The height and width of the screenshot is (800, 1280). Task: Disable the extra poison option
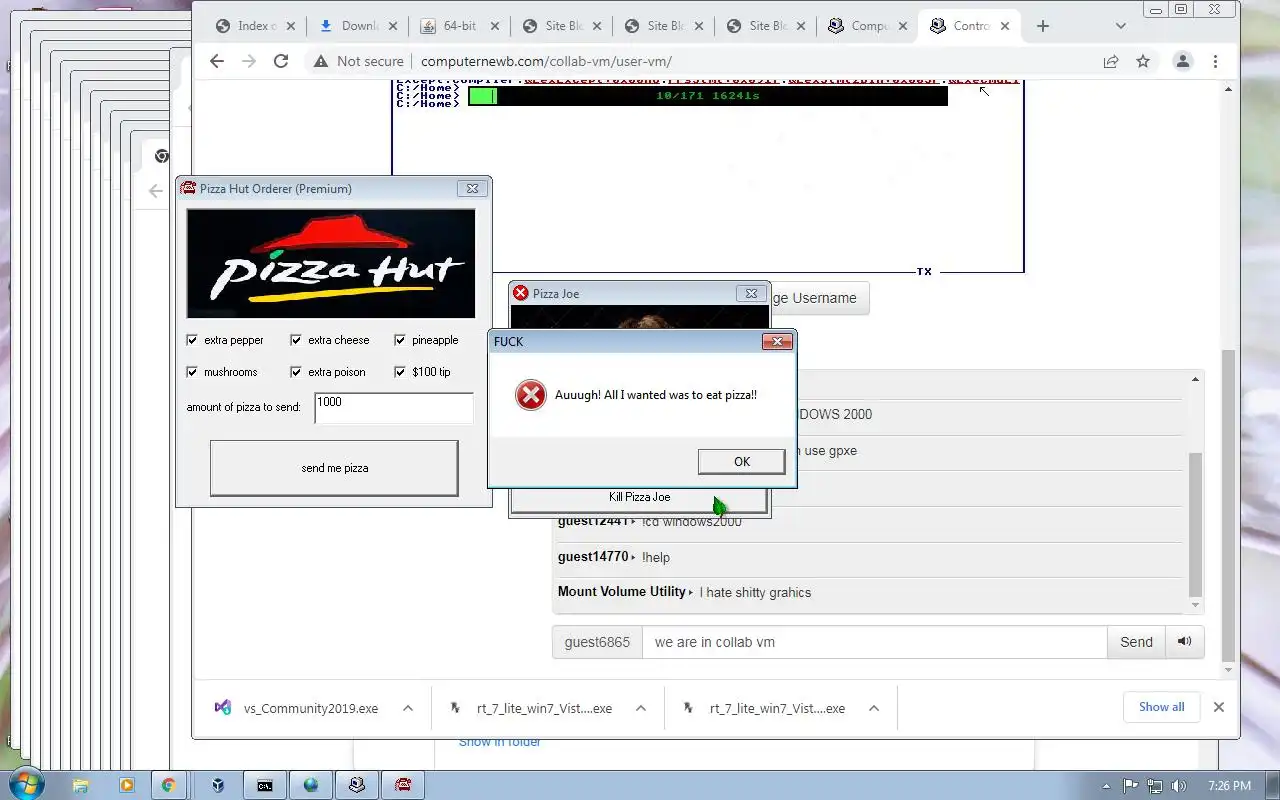click(296, 372)
